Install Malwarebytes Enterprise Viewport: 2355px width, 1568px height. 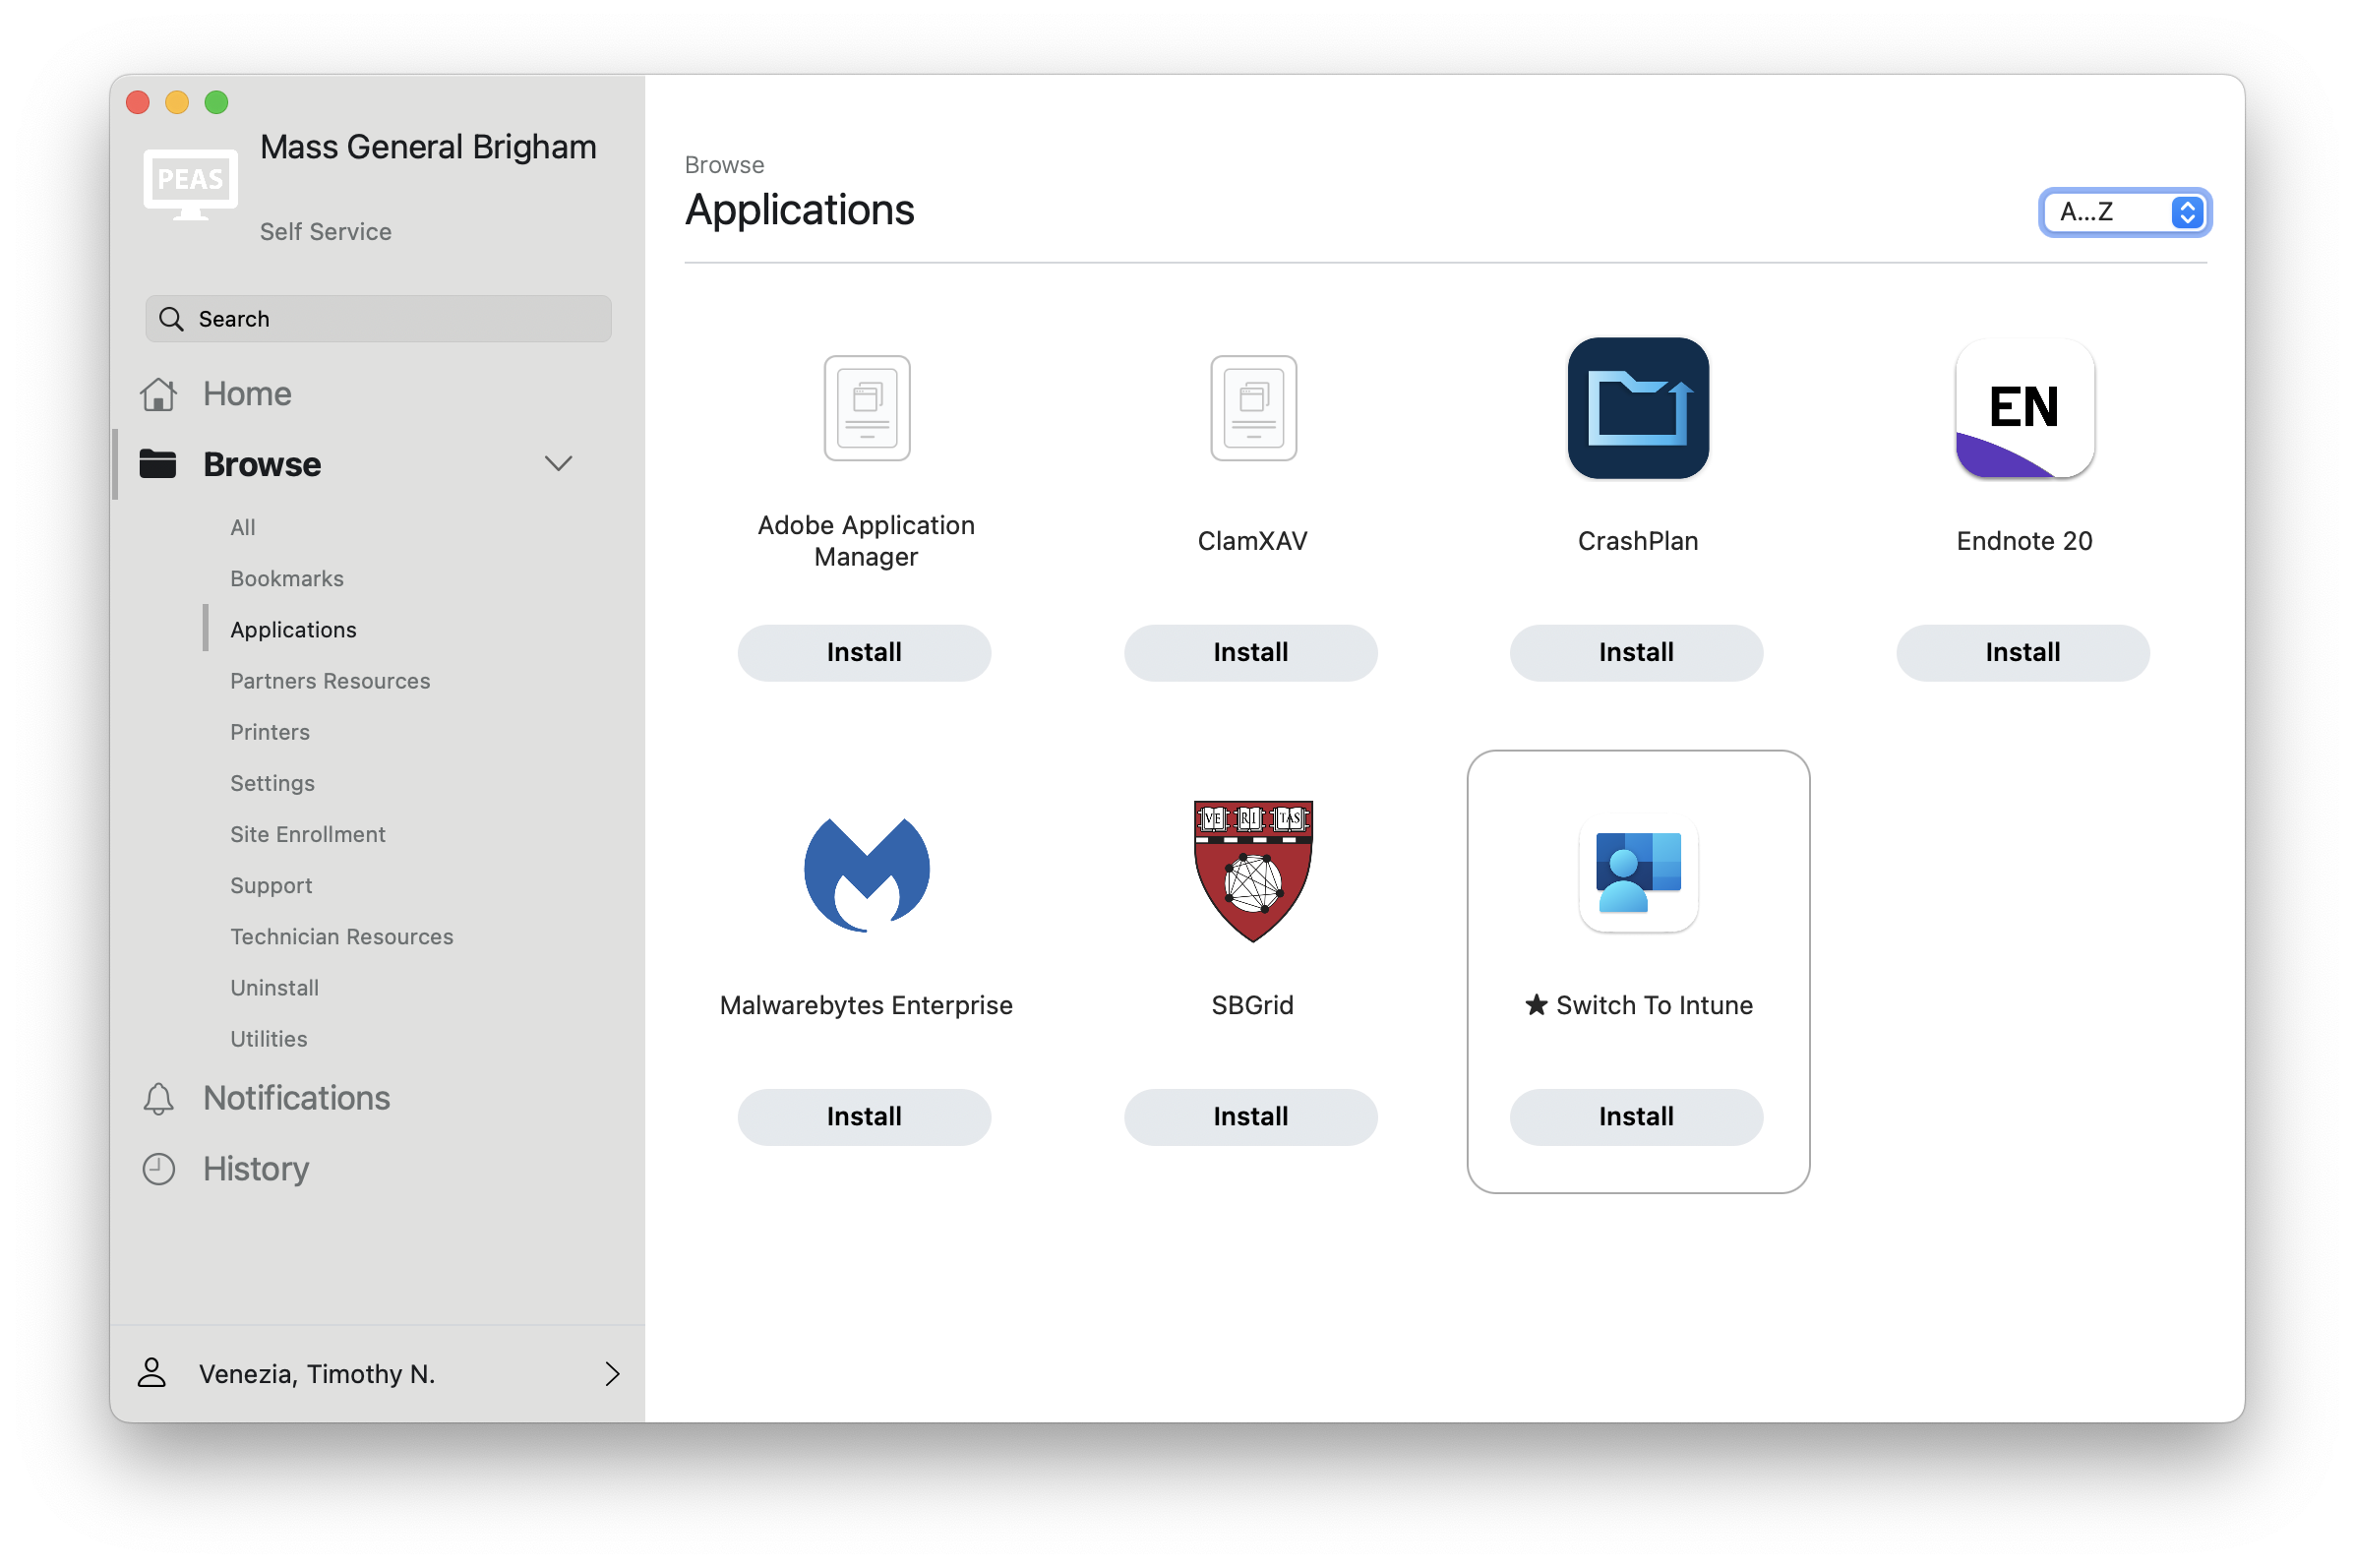[863, 1116]
